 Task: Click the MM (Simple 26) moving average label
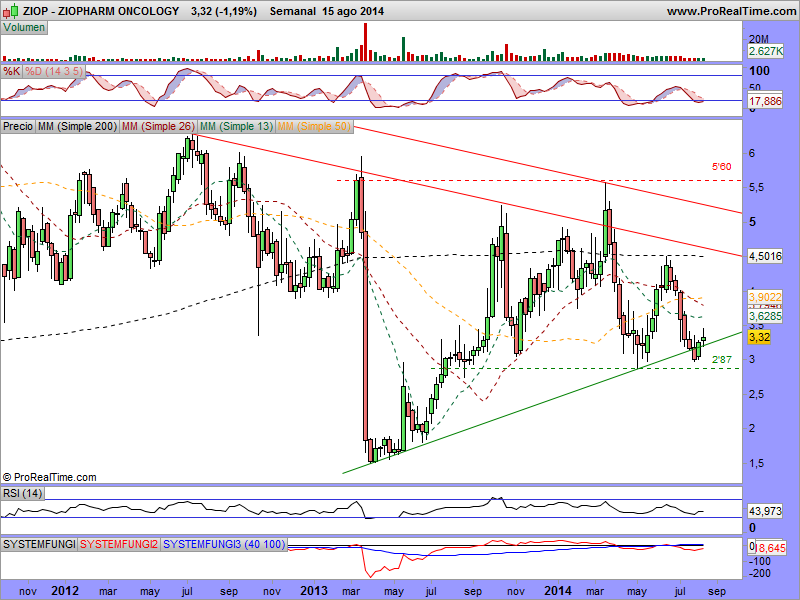pos(158,126)
